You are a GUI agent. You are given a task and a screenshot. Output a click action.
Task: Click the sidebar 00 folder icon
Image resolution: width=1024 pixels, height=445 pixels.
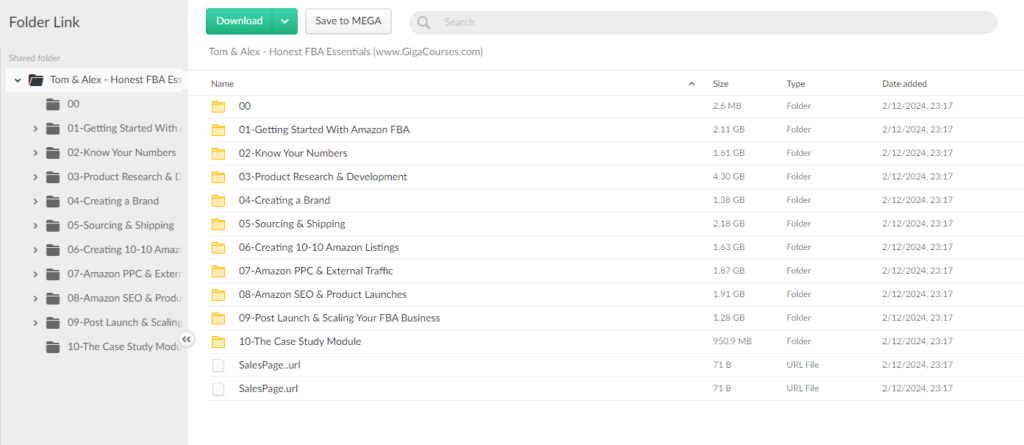click(52, 104)
